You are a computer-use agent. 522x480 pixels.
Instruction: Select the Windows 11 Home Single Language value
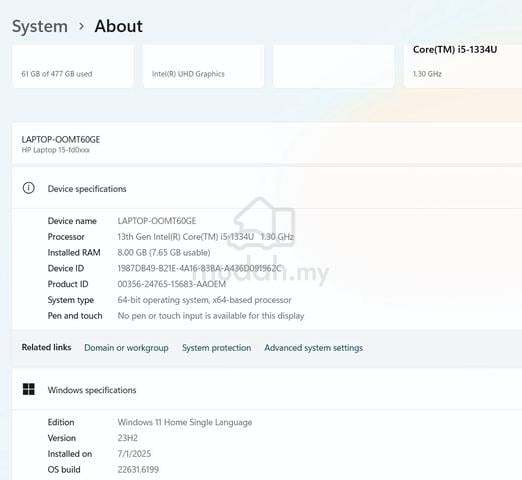coord(185,422)
